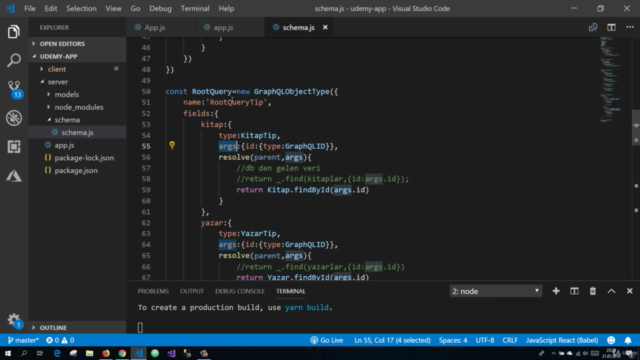Close the terminal panel

tap(629, 291)
